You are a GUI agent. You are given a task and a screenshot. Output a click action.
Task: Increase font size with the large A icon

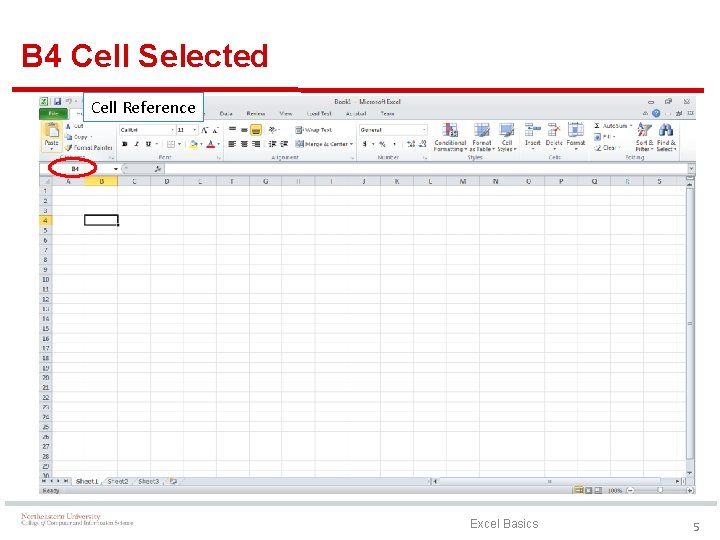tap(204, 130)
